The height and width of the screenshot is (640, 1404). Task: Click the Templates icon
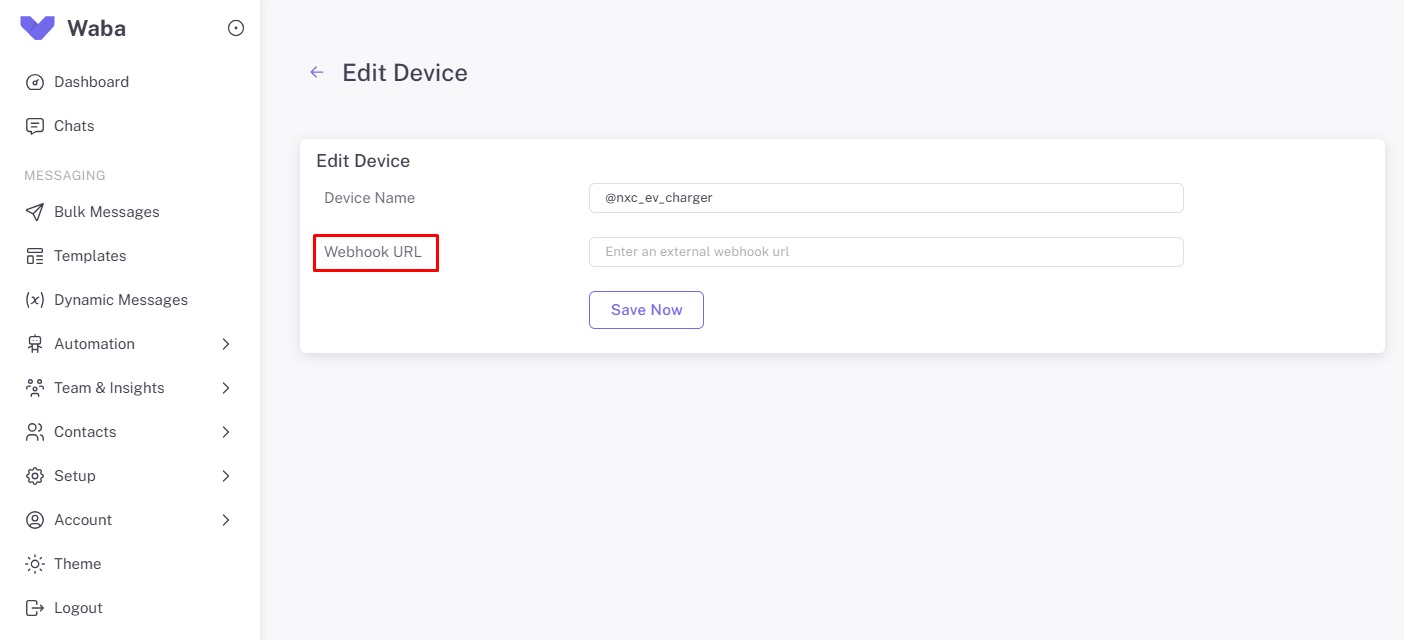pos(33,256)
